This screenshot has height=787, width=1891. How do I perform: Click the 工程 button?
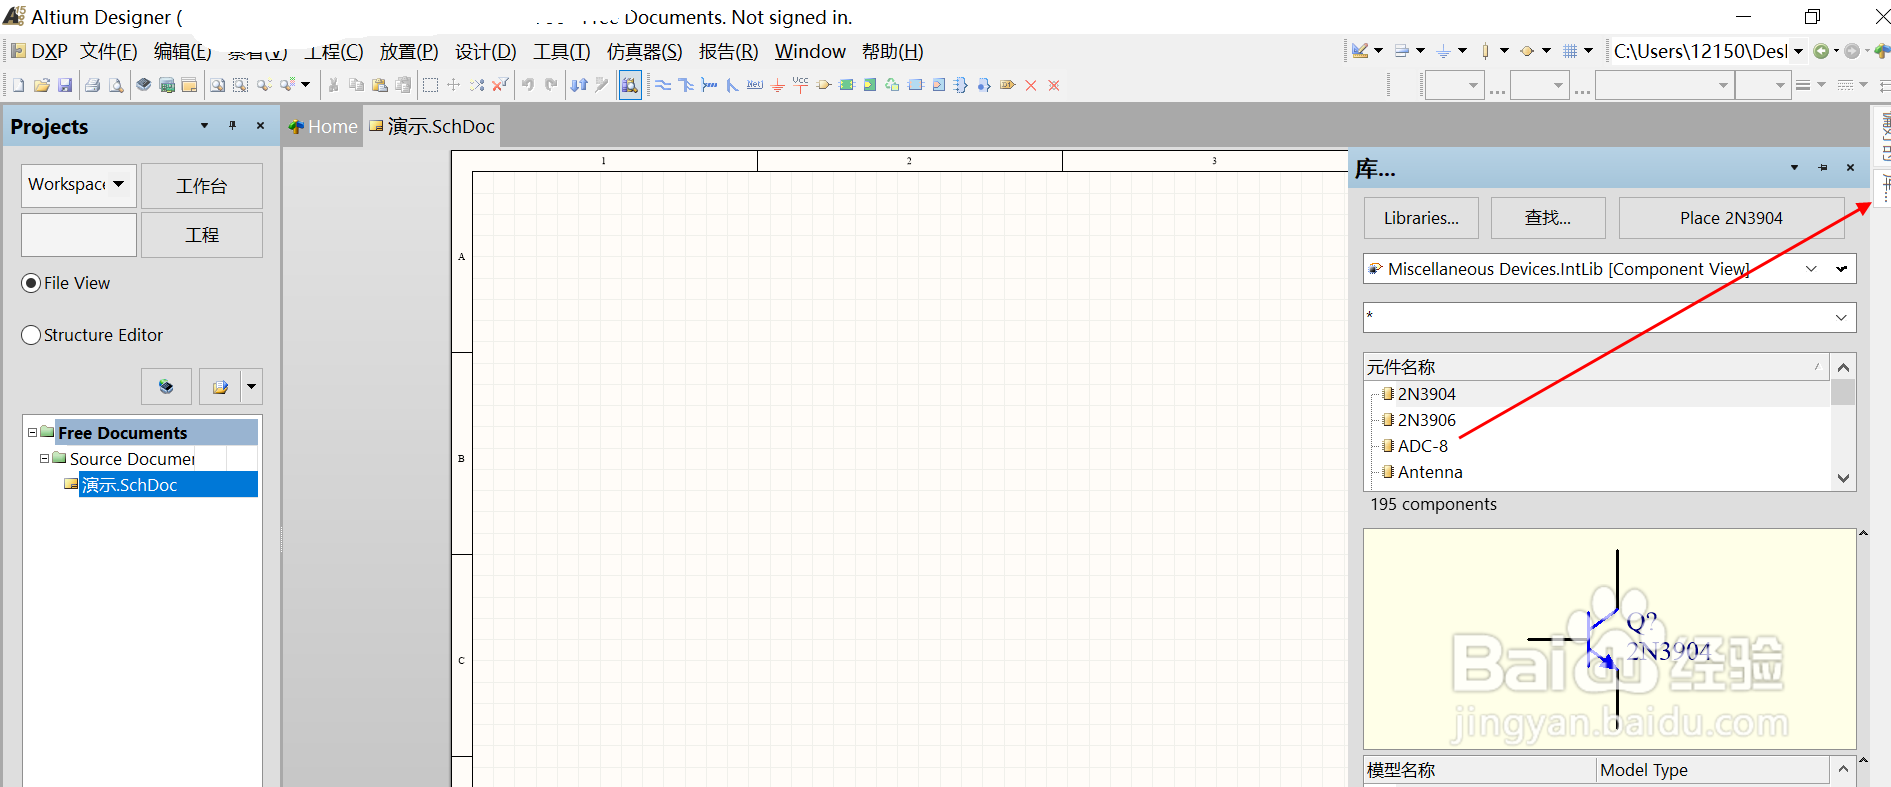[x=202, y=235]
